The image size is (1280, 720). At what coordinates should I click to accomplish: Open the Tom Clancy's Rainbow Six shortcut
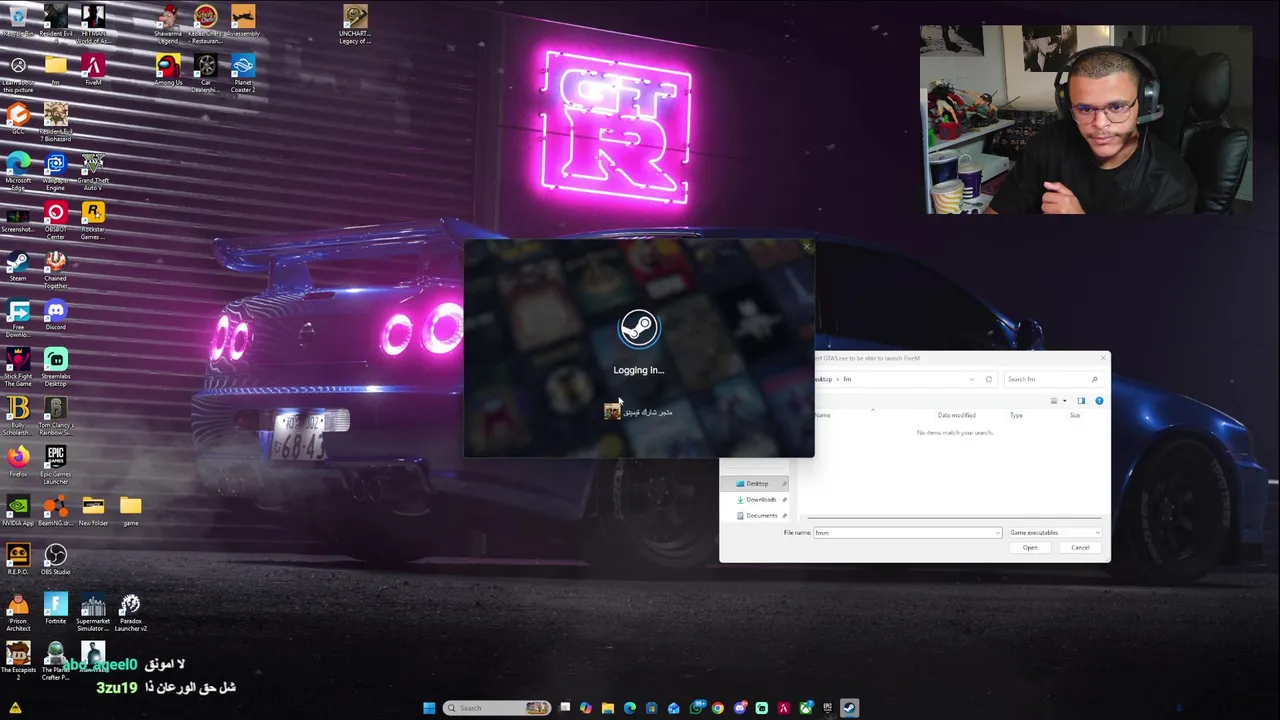tap(55, 416)
